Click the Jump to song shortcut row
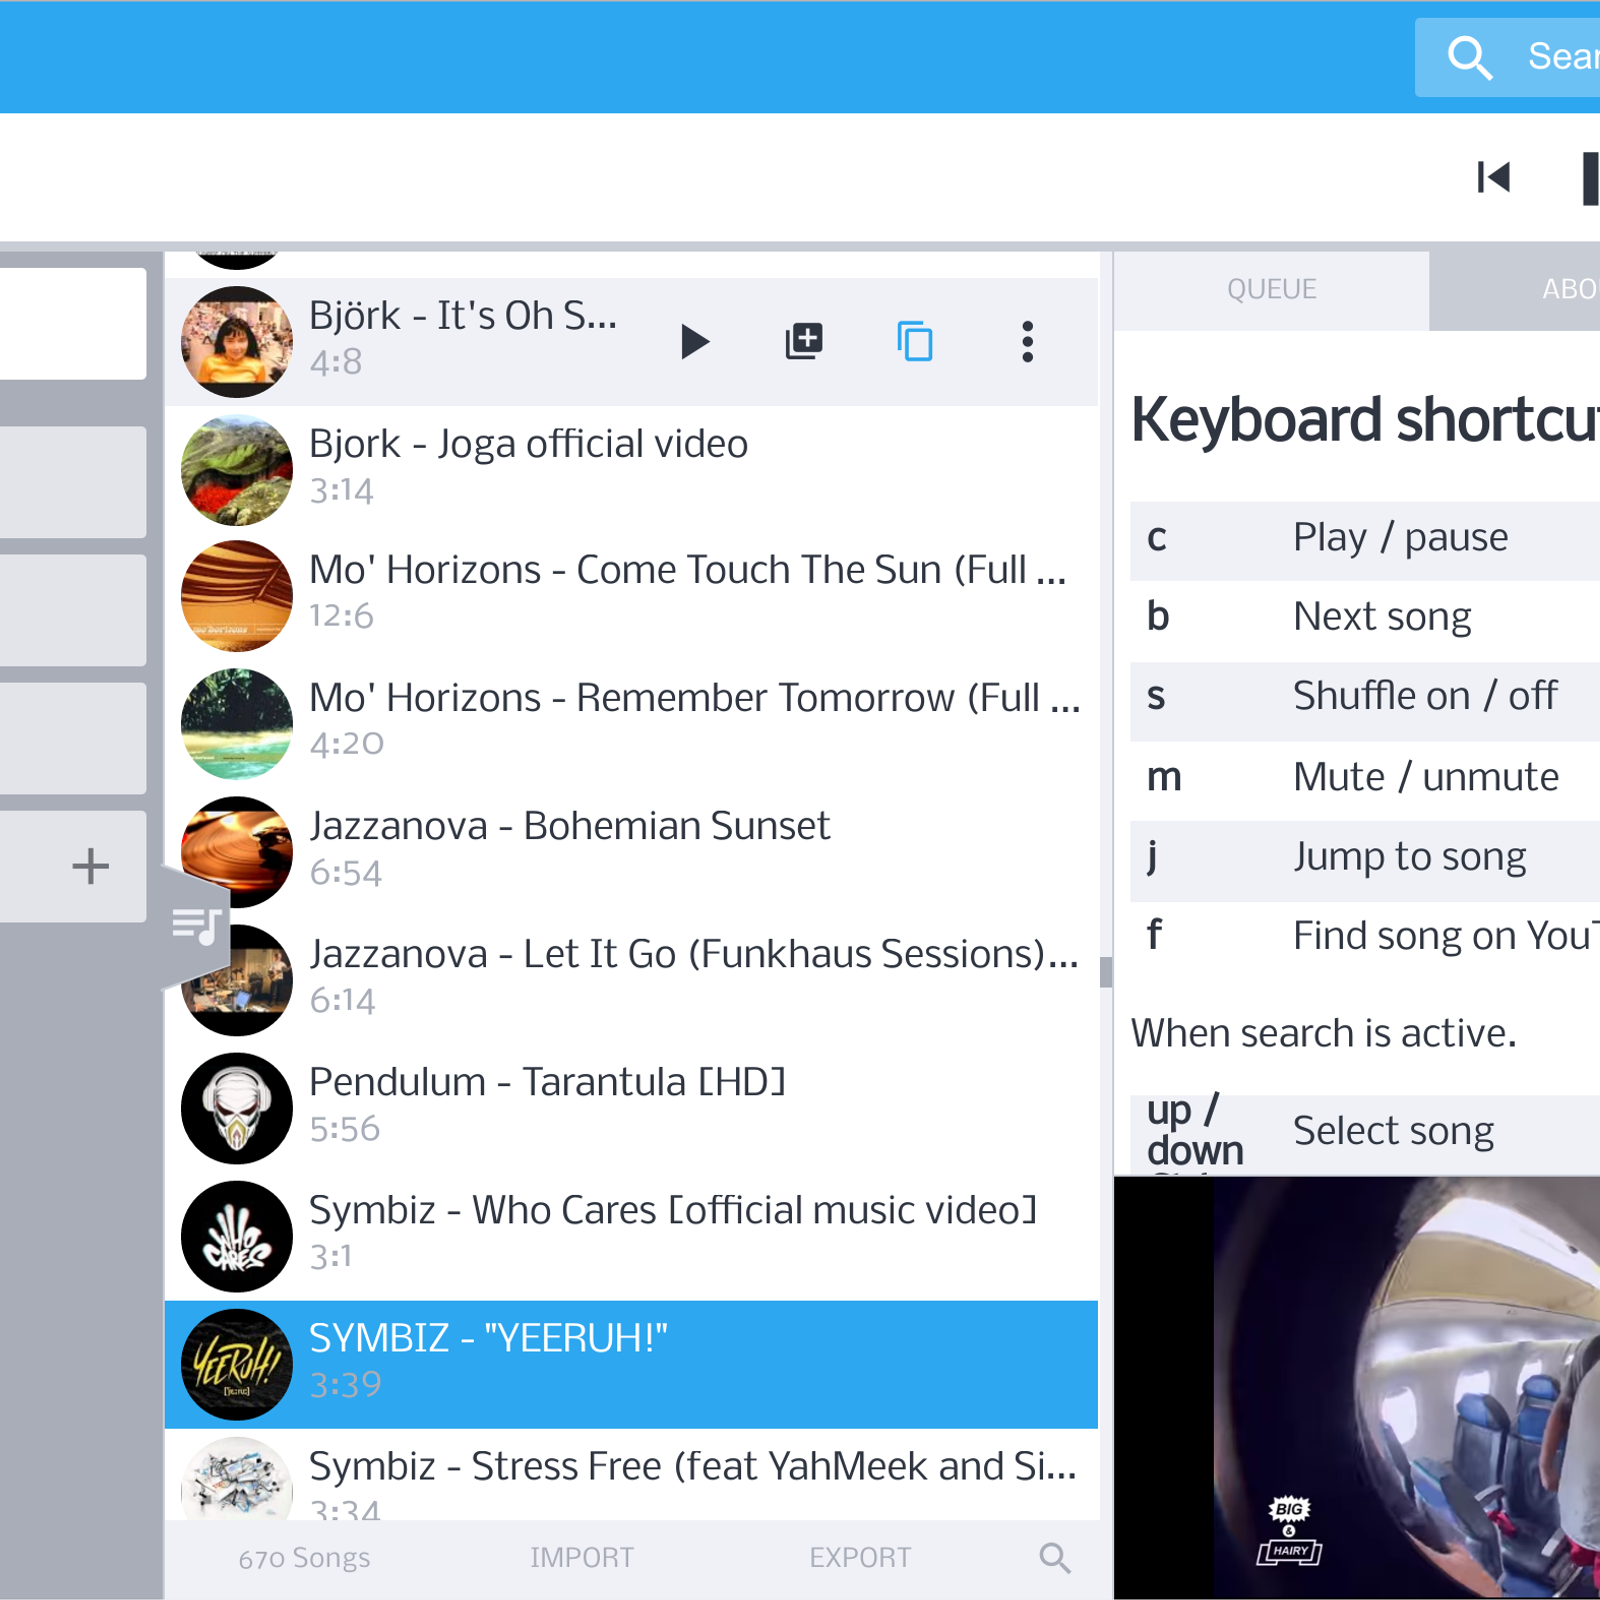 [x=1365, y=860]
